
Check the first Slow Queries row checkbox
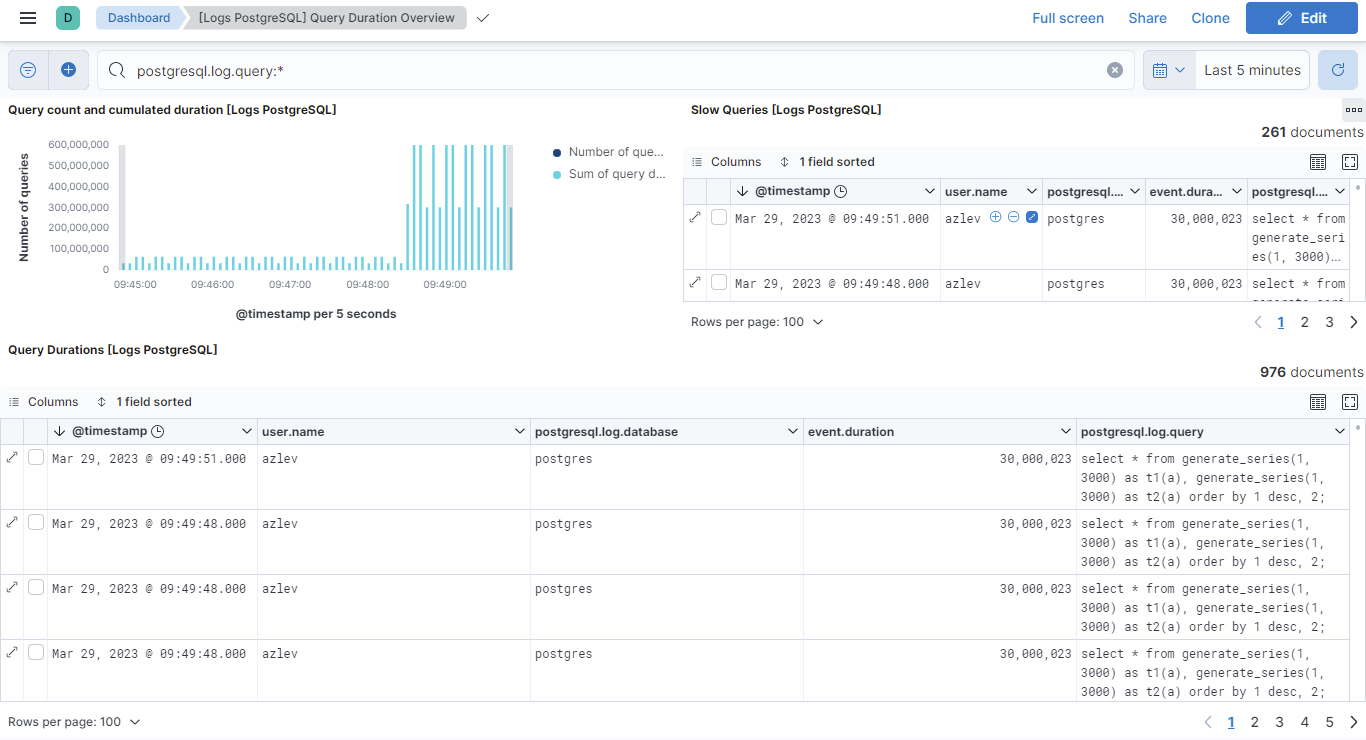(718, 218)
